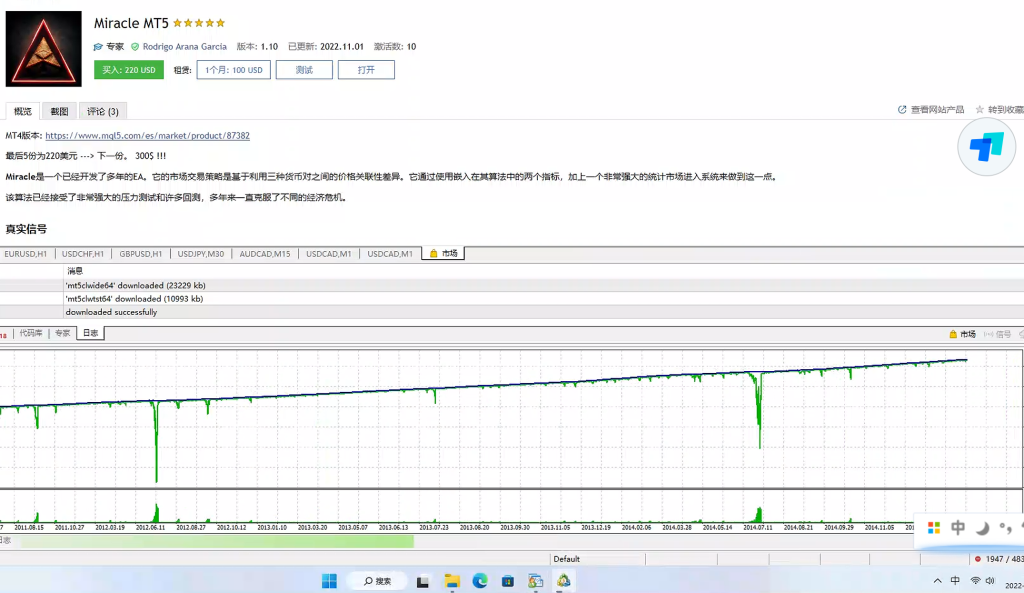Open the 专家 (Experts) toolbox tab
Screen dimensions: 1024x593
coord(63,333)
